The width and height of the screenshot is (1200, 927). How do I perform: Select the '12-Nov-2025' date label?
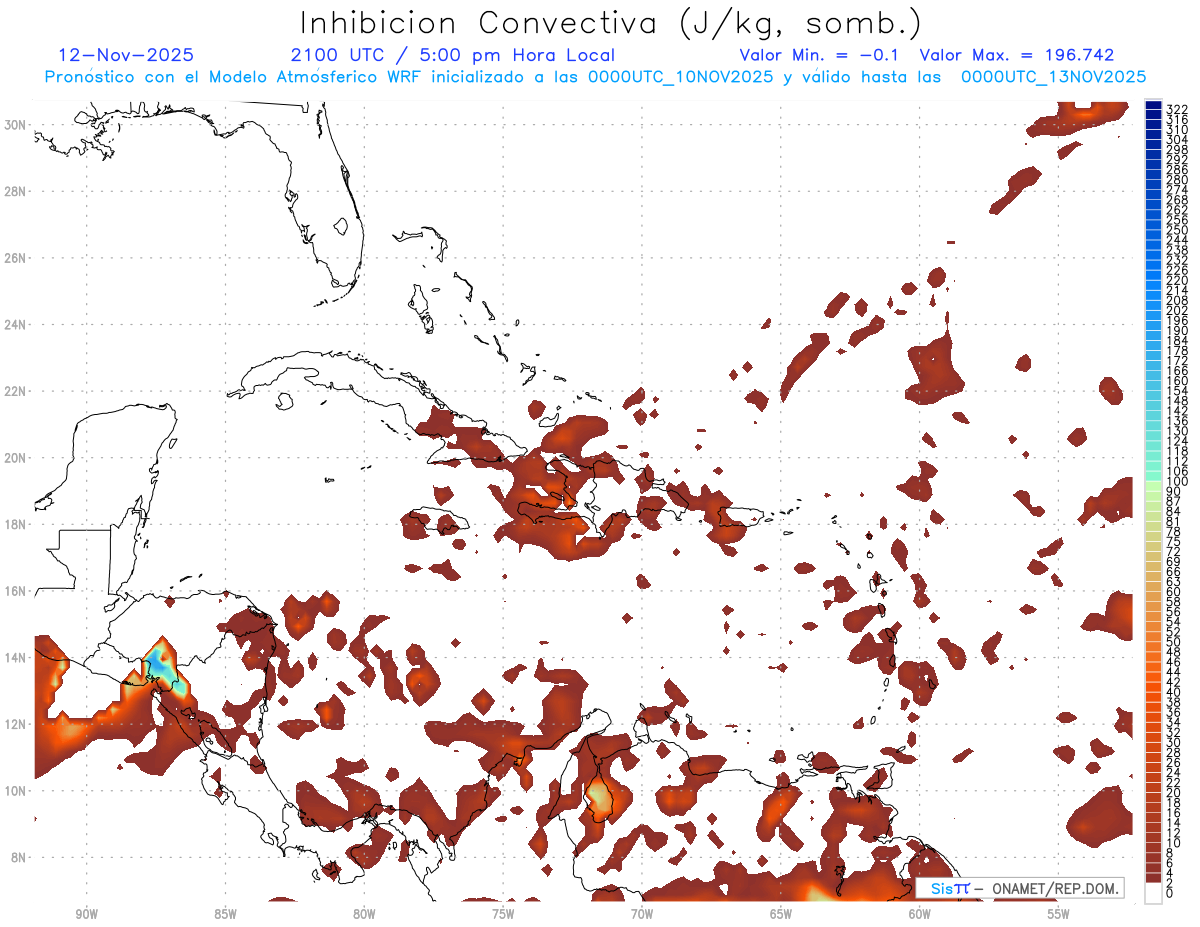tap(126, 55)
